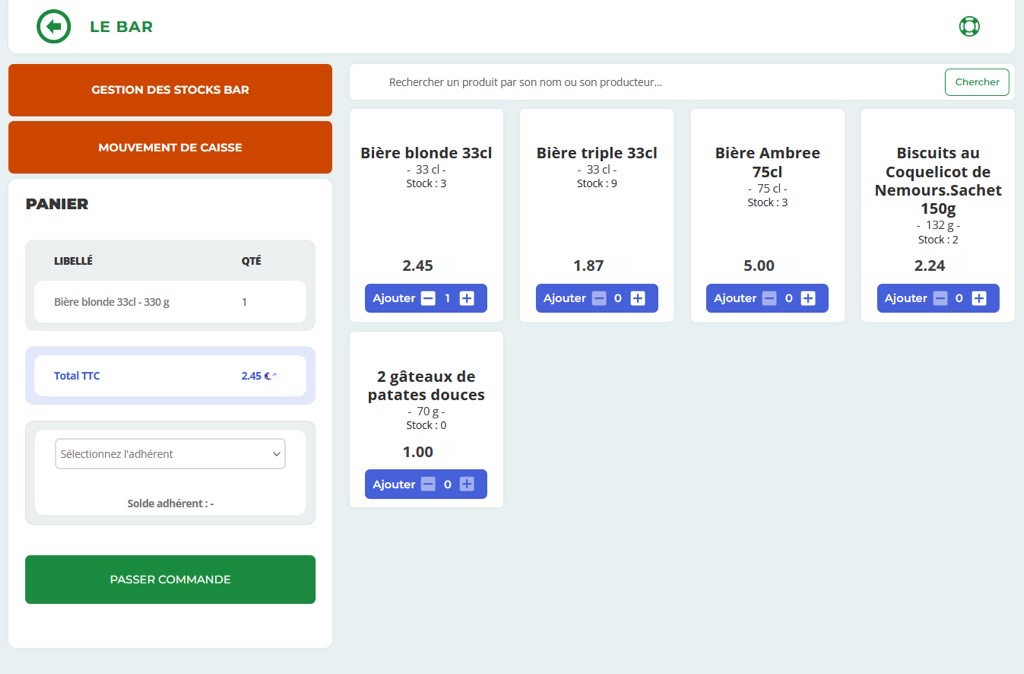The width and height of the screenshot is (1024, 674).
Task: Click the Chercher search button
Action: pos(976,82)
